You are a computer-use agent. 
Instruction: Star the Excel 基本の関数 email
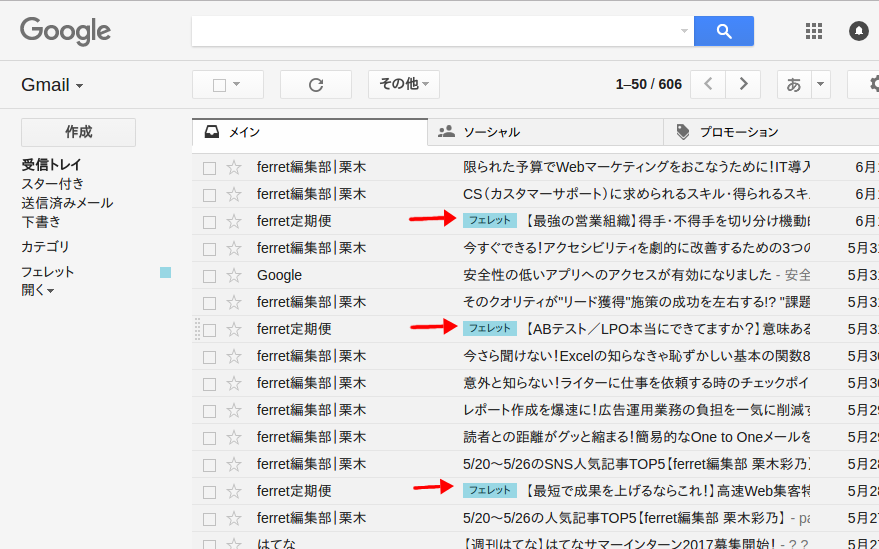point(234,356)
